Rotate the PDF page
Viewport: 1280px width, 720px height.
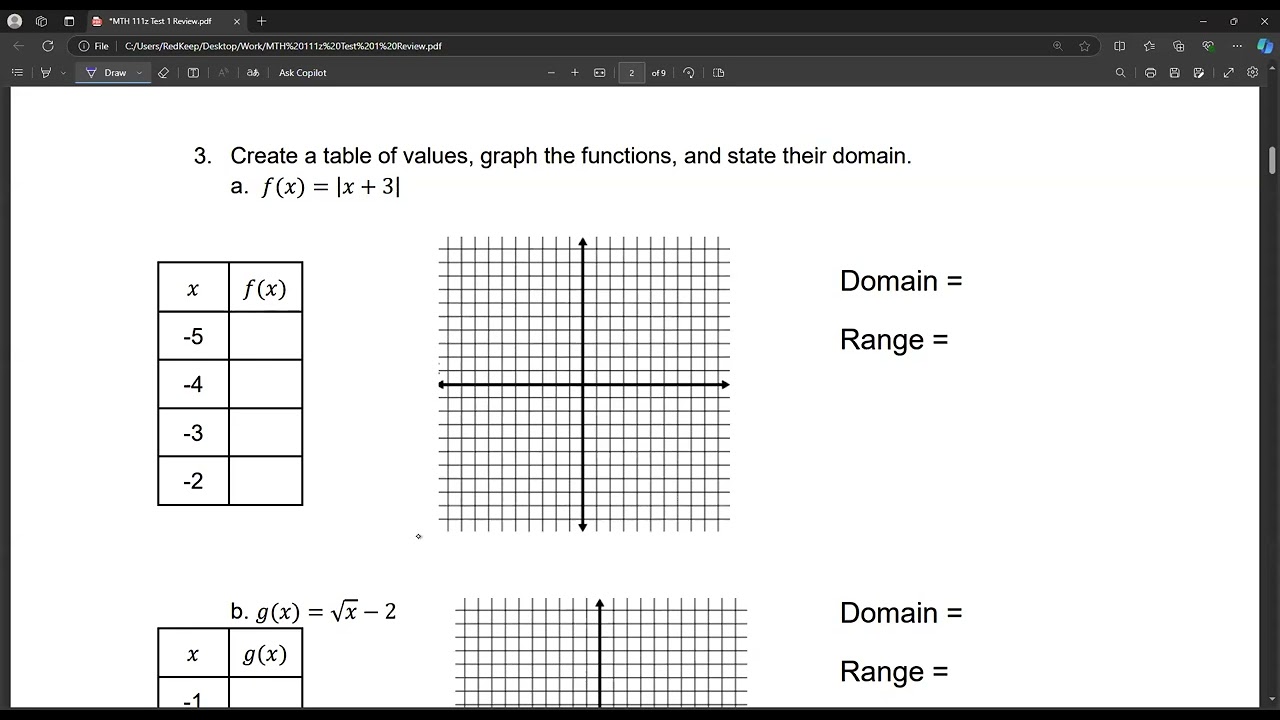click(x=689, y=73)
